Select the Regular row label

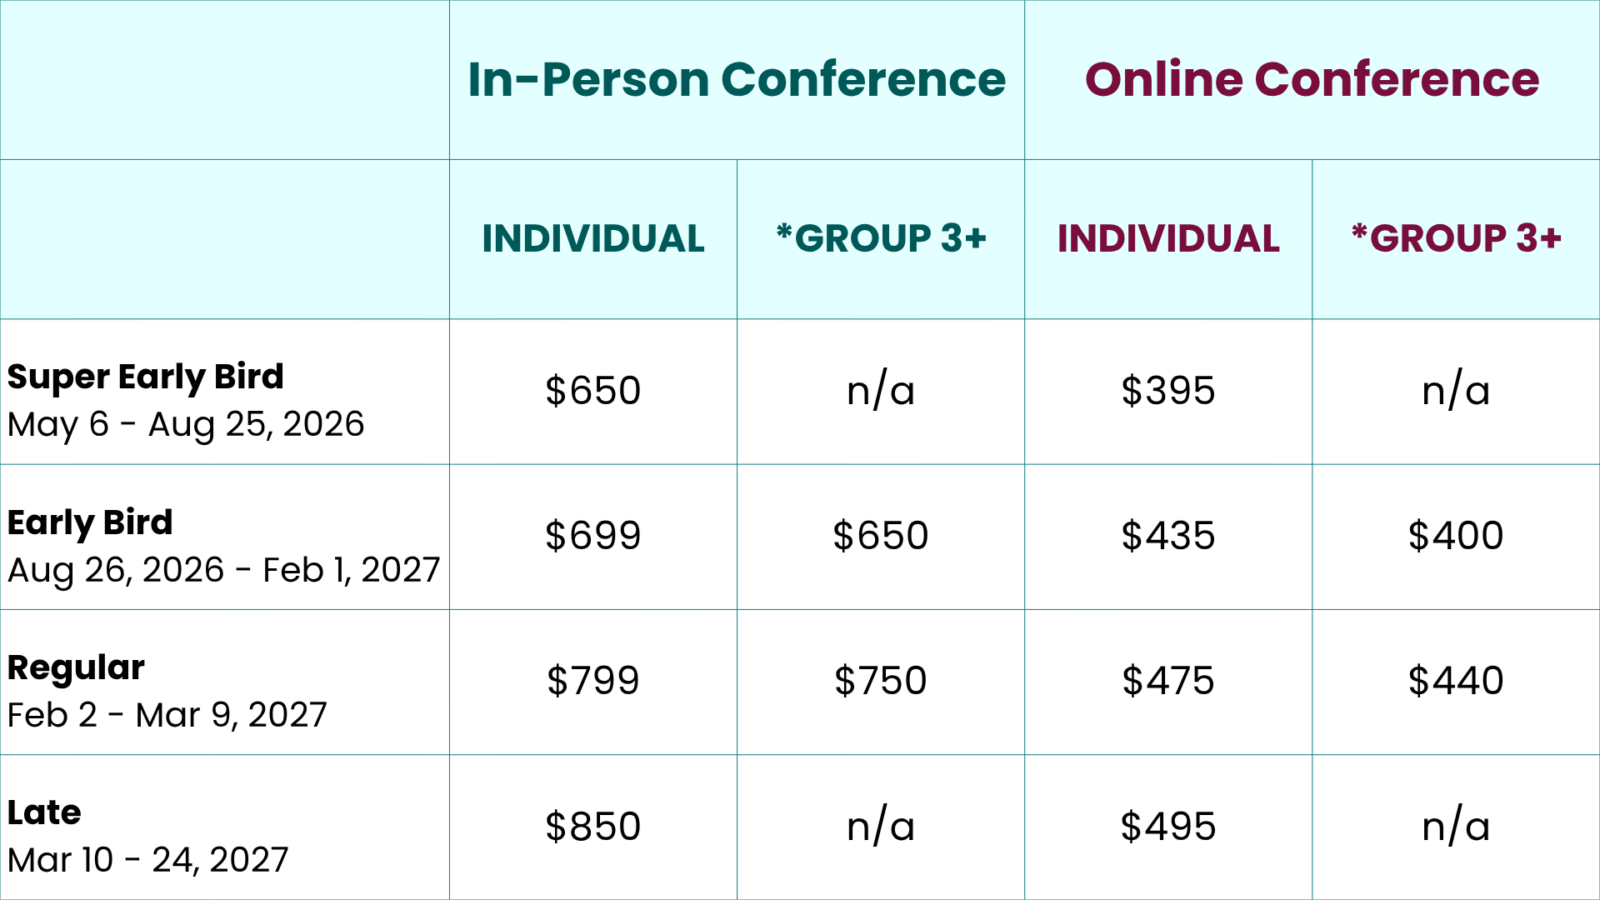pyautogui.click(x=76, y=668)
